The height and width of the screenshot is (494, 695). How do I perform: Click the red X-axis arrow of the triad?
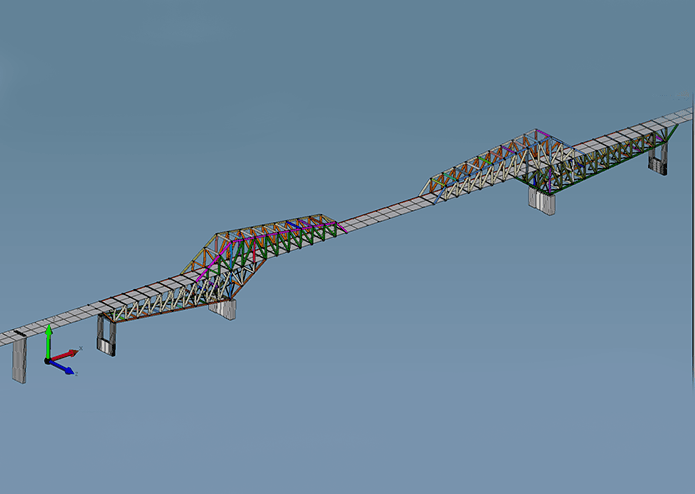(64, 355)
